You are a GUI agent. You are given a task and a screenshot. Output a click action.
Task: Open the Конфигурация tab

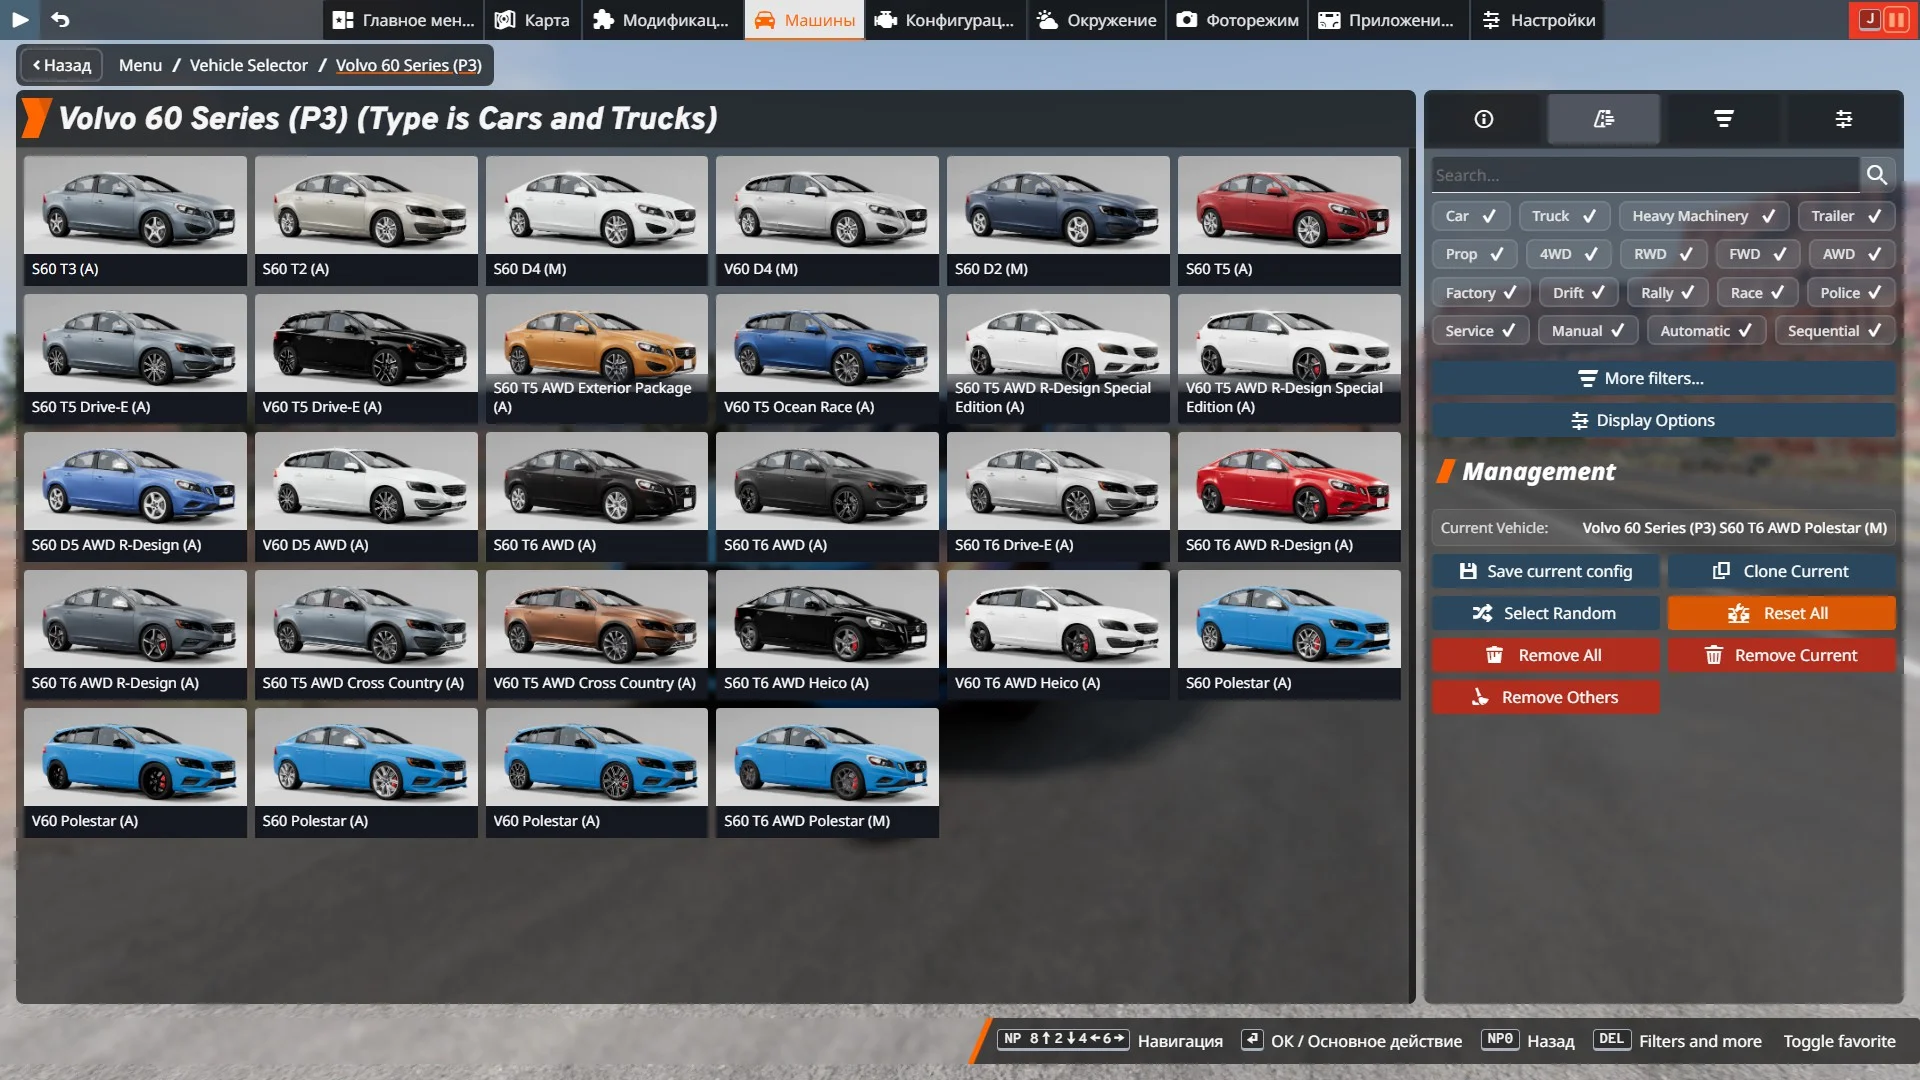[945, 20]
